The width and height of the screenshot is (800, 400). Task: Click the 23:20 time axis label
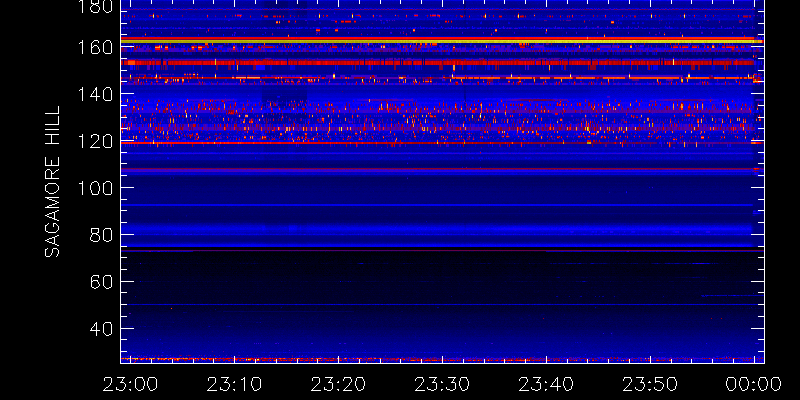[x=339, y=384]
